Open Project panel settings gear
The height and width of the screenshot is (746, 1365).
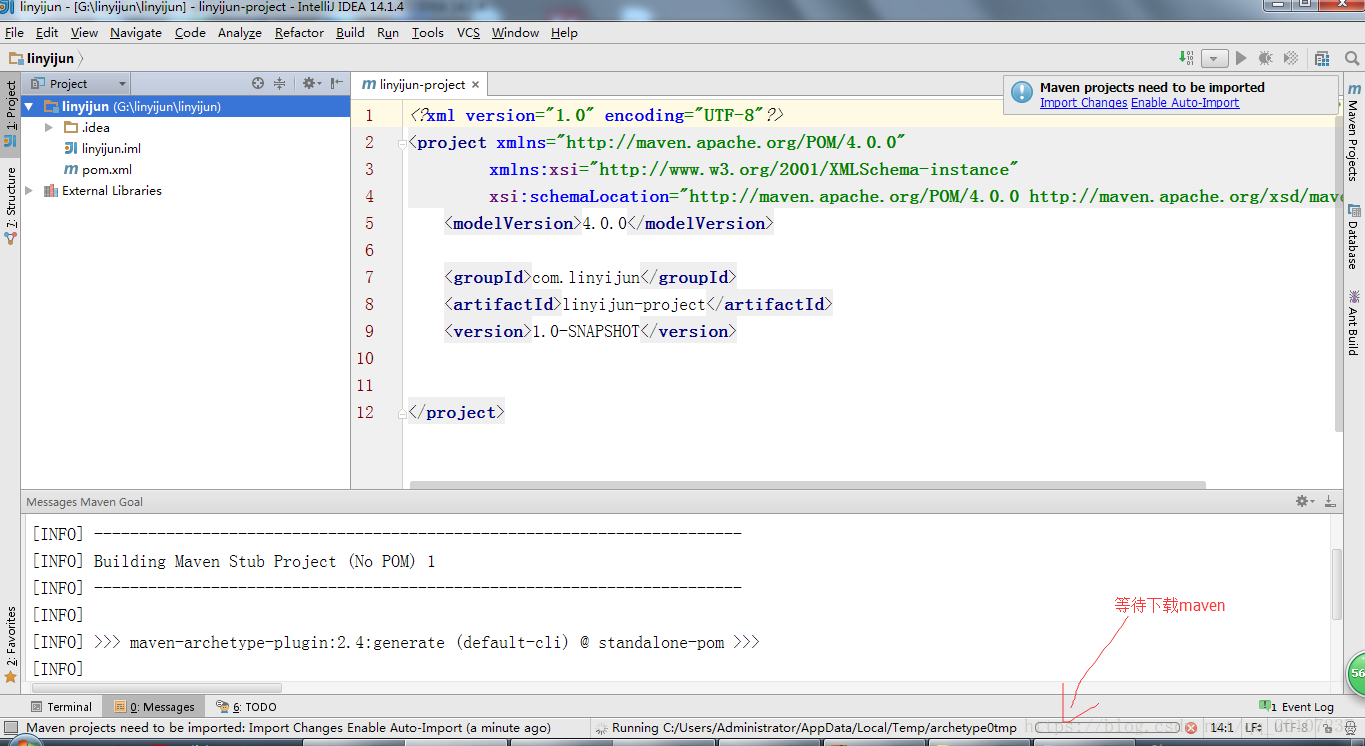(x=311, y=83)
